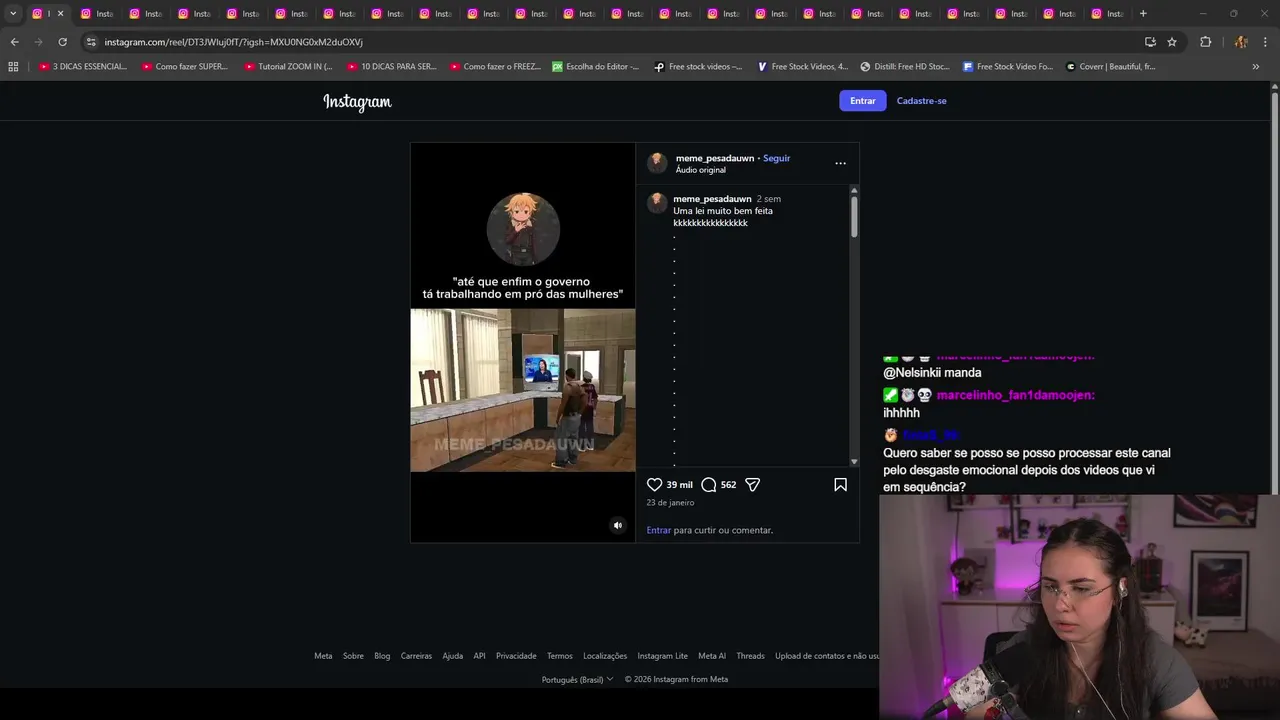Image resolution: width=1280 pixels, height=720 pixels.
Task: Open bookmark '10 DICAS PARA SER...'
Action: point(391,67)
